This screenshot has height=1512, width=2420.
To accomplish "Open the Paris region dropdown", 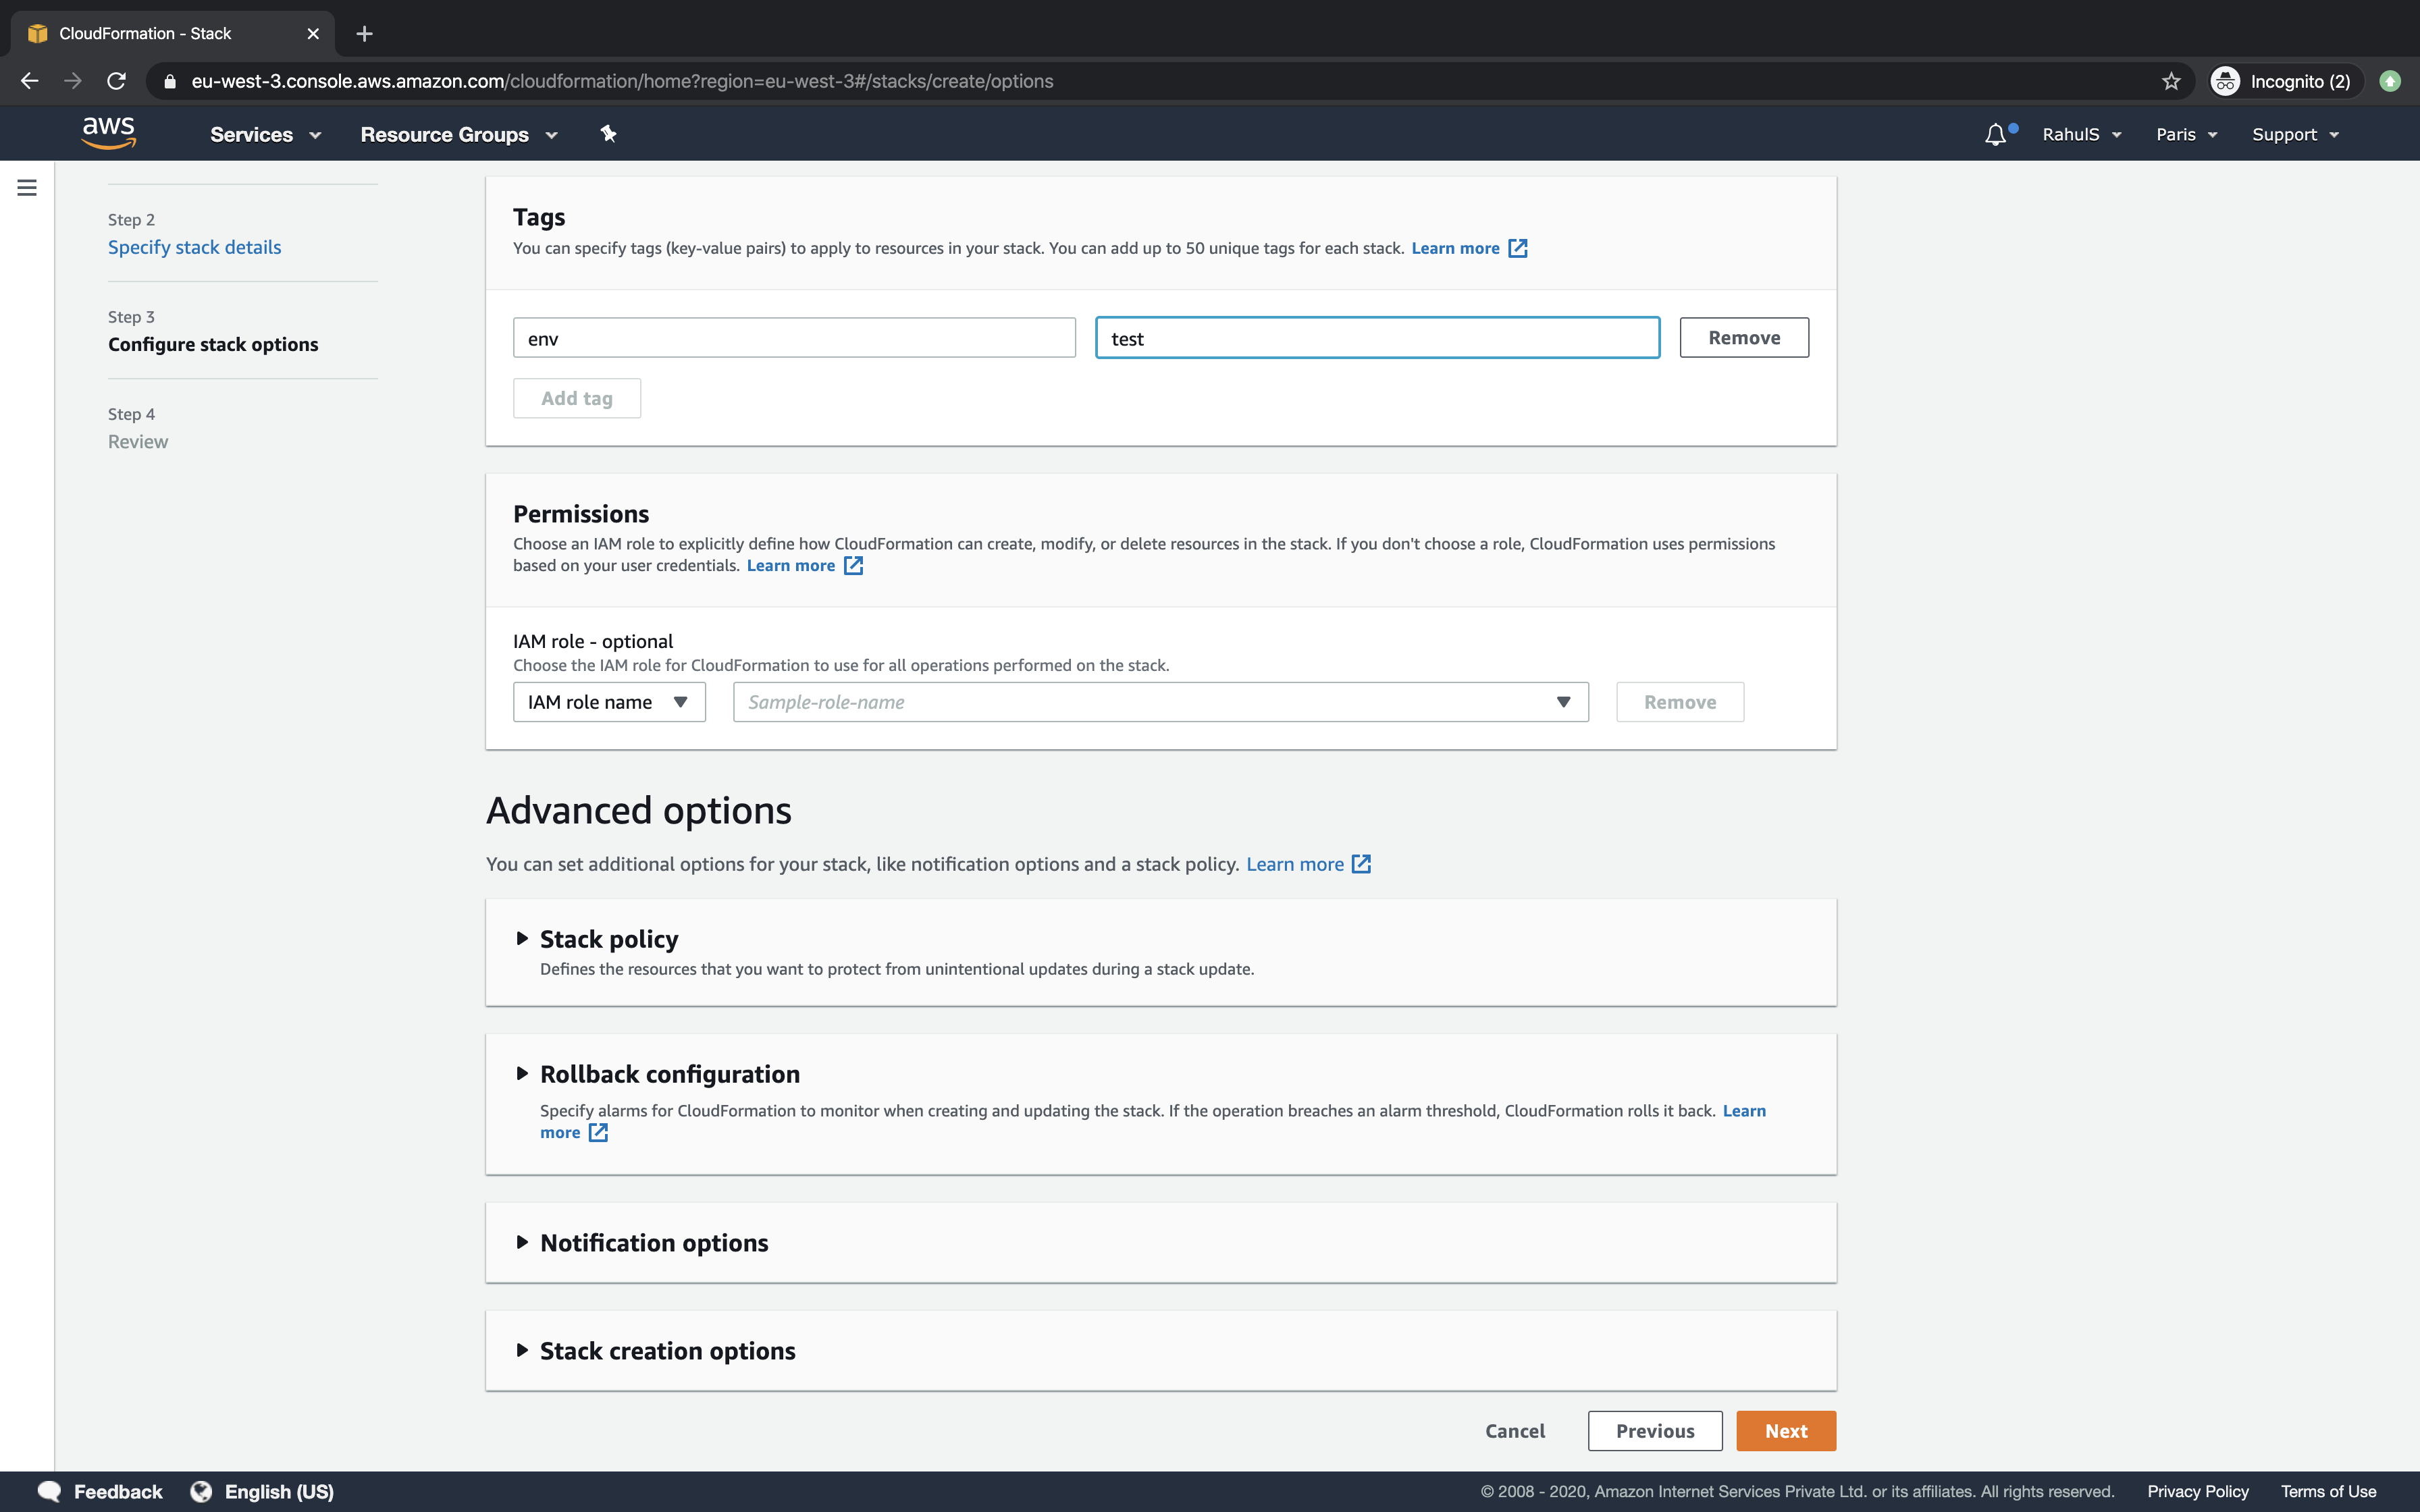I will (2185, 133).
